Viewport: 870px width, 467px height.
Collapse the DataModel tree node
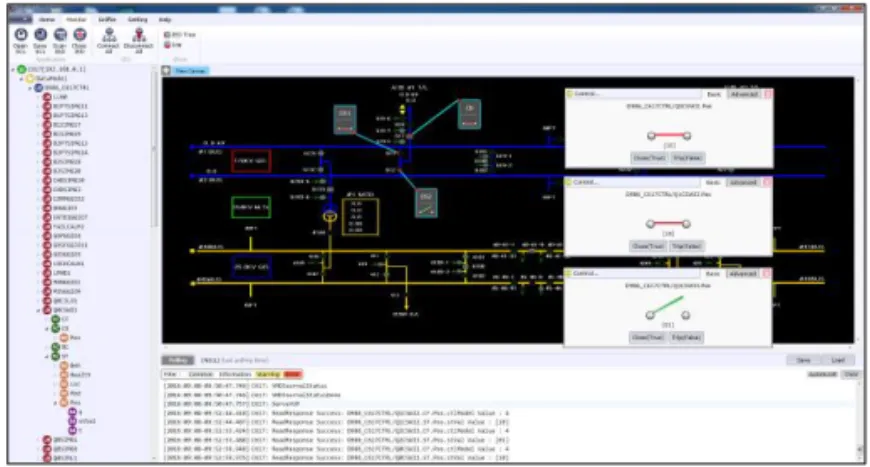22,79
